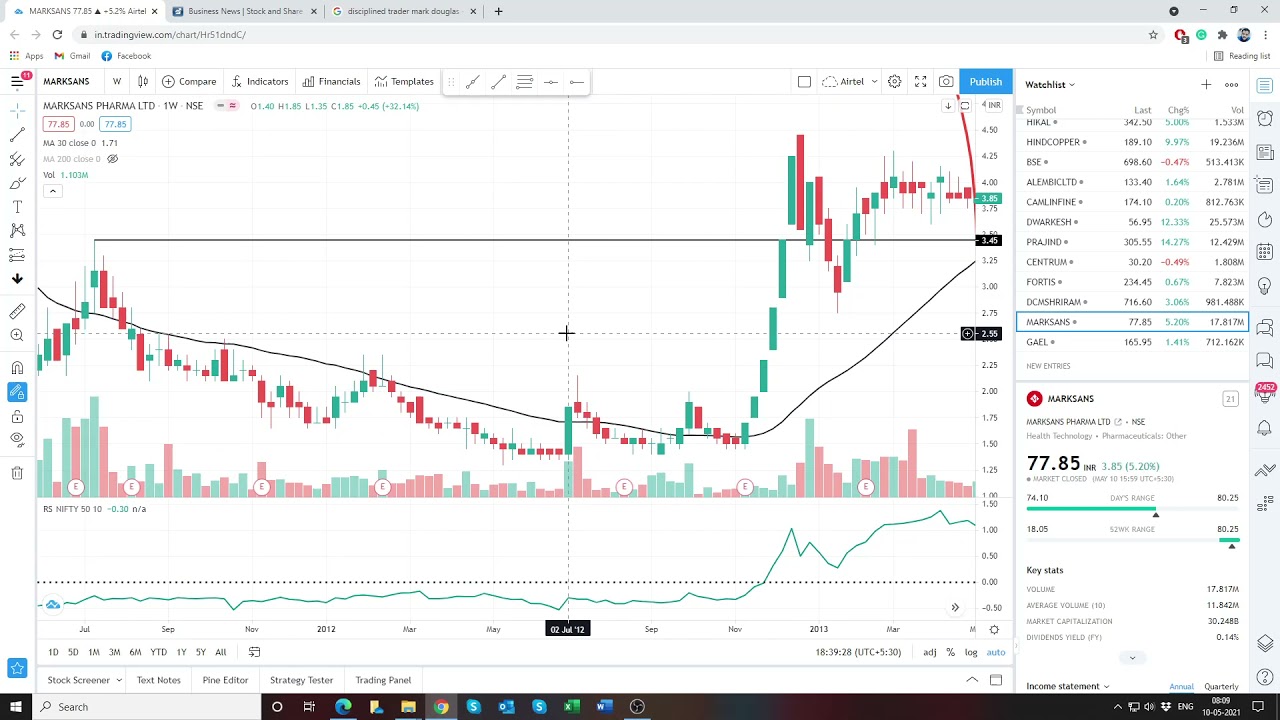Open indicator Templates

pos(404,81)
